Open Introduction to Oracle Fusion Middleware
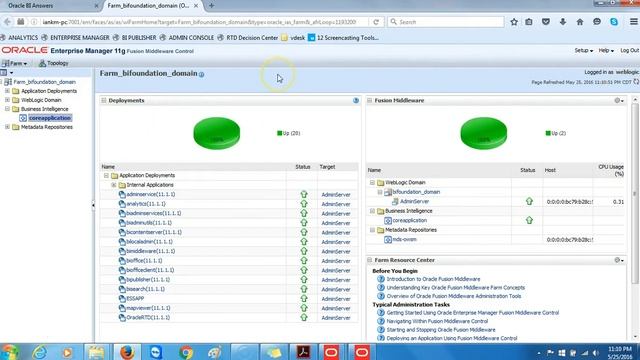This screenshot has height=360, width=640. coord(433,279)
